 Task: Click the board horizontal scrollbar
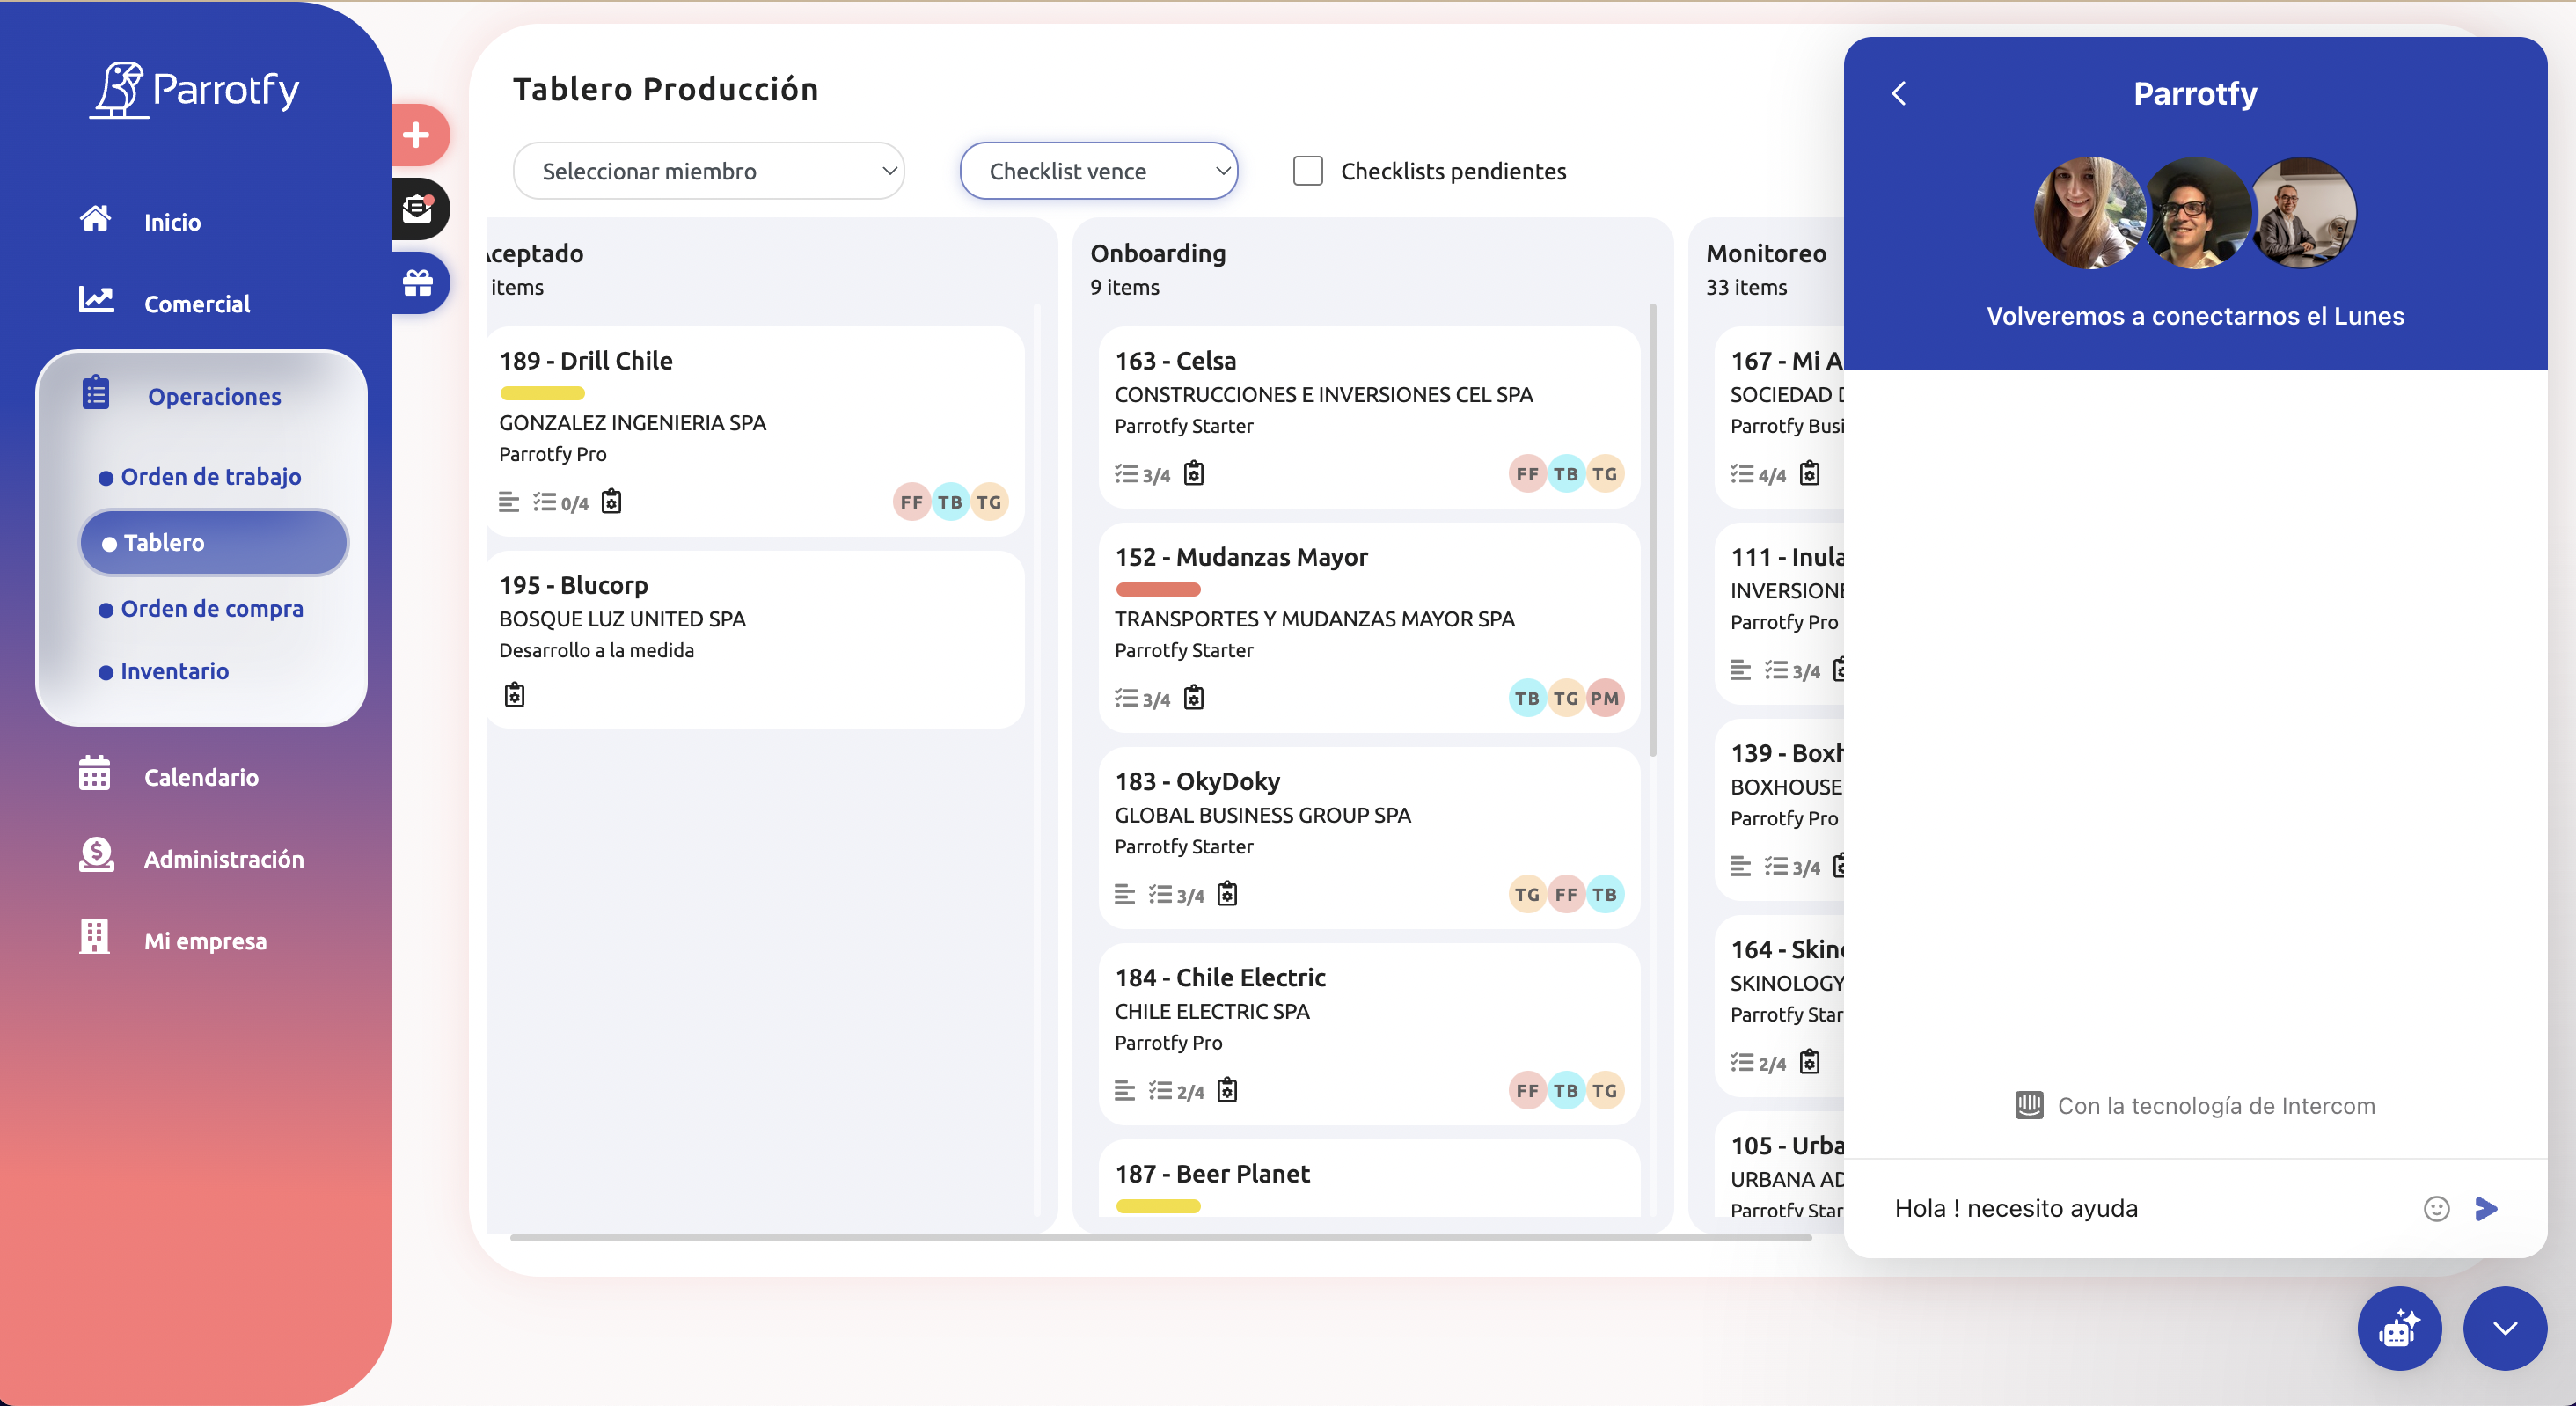coord(1160,1238)
